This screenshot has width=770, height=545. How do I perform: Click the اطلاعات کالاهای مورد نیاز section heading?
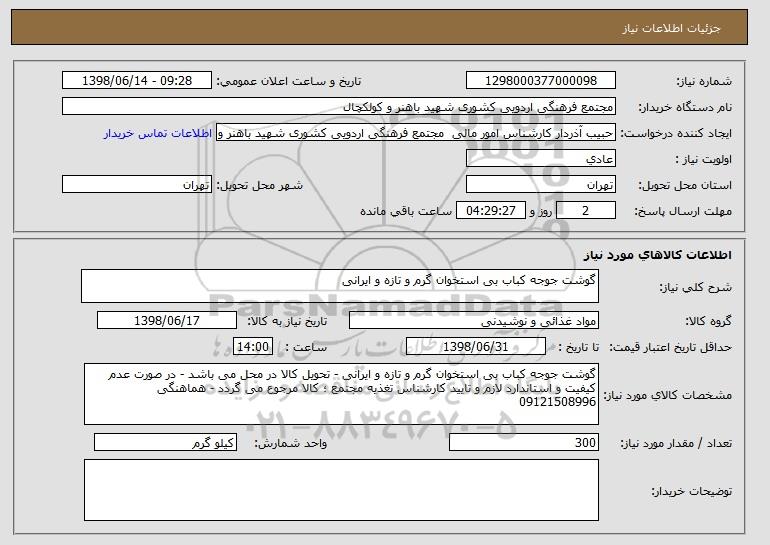pos(658,255)
